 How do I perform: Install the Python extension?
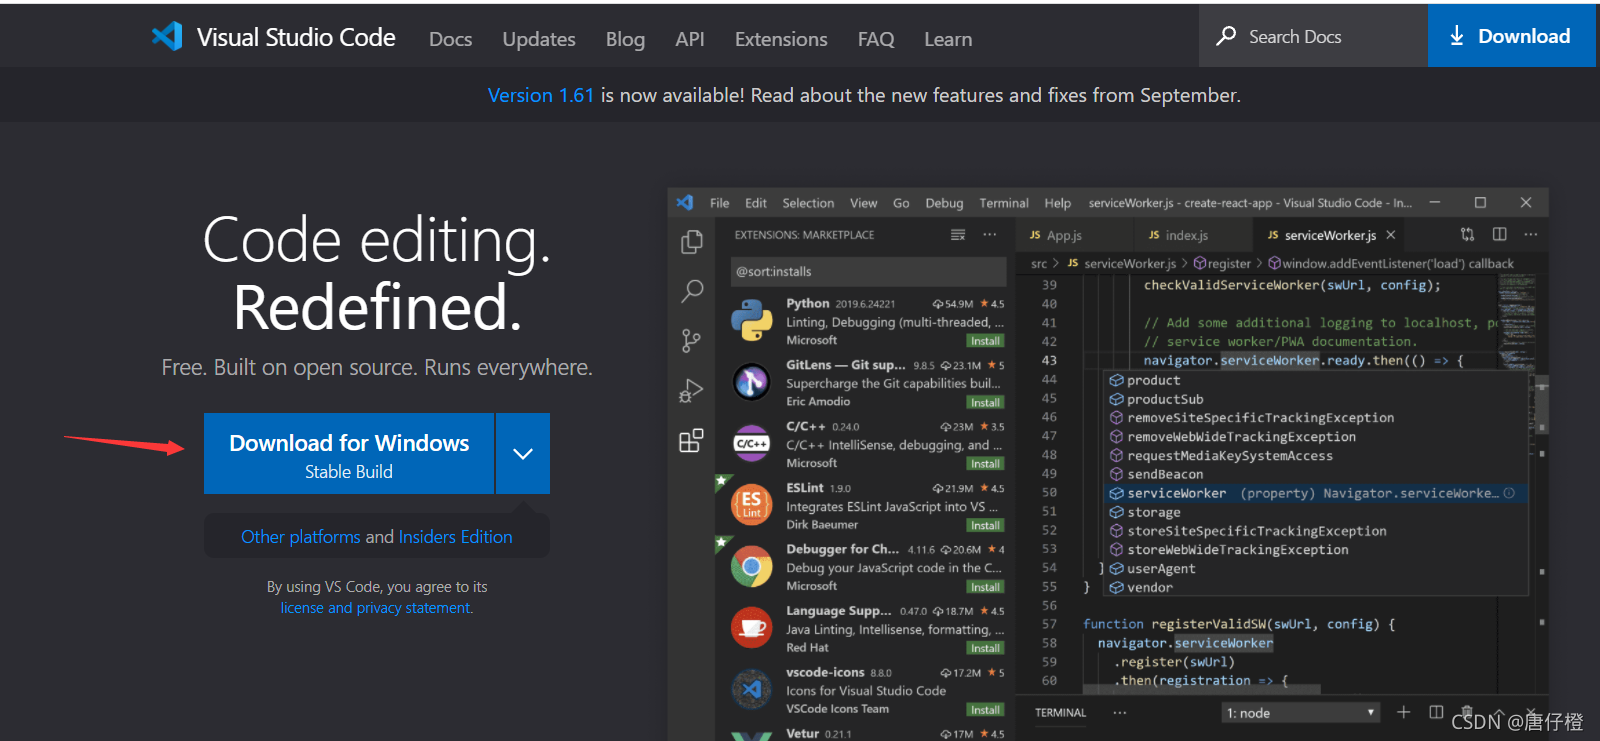(985, 341)
